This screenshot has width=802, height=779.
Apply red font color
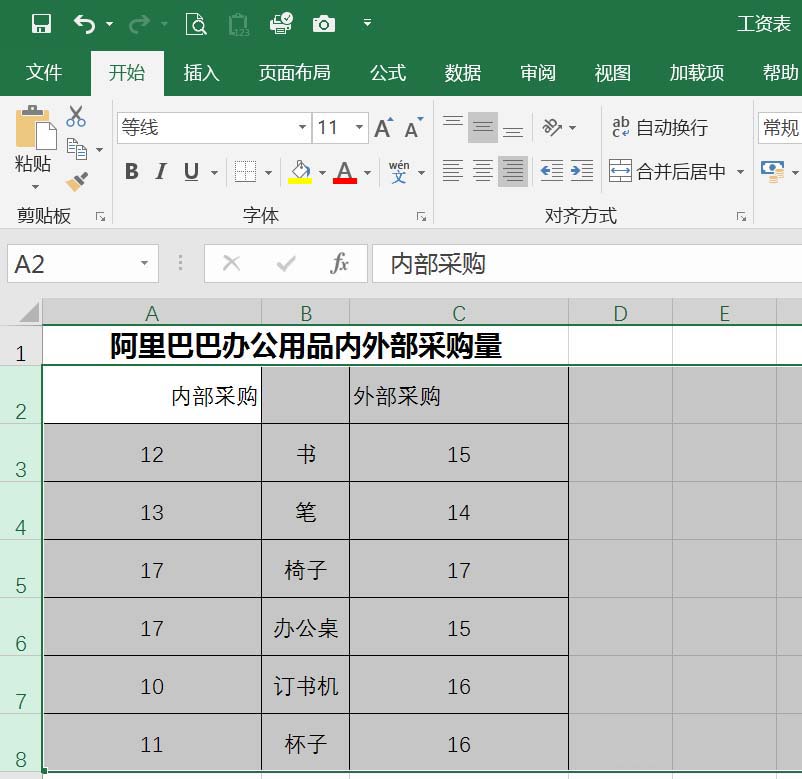pos(345,171)
